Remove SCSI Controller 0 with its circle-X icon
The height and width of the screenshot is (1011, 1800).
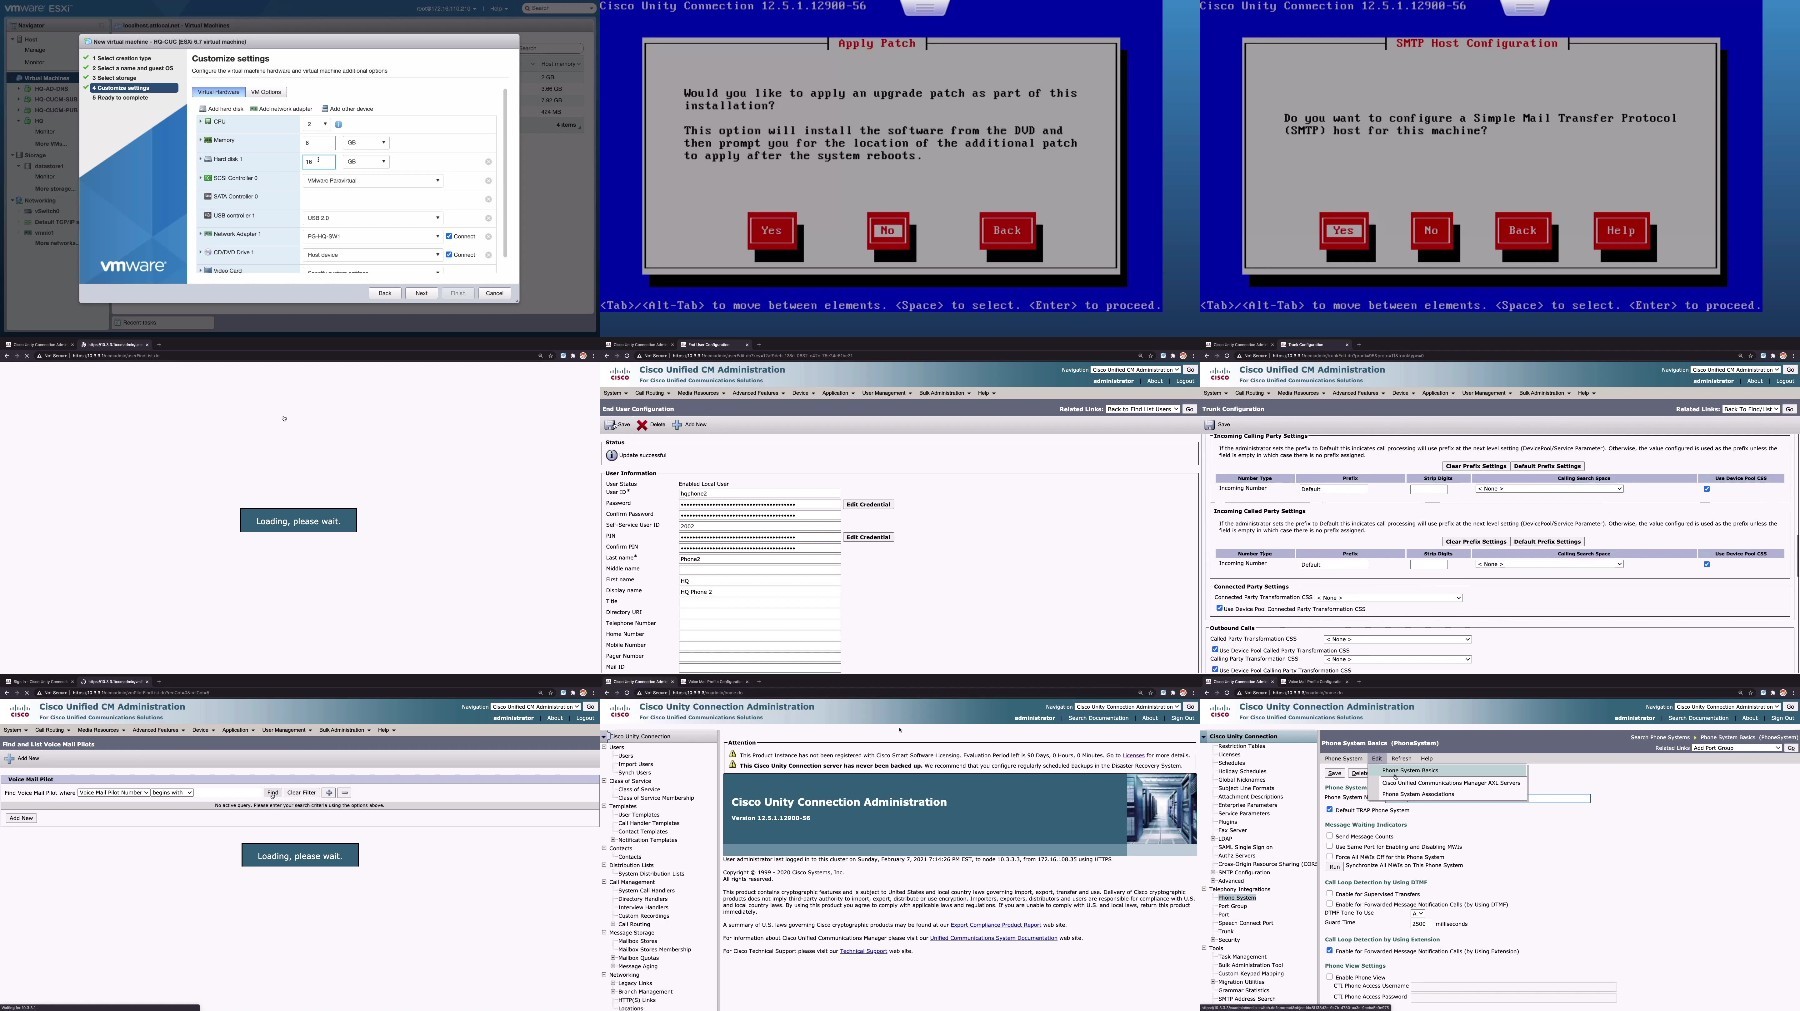[x=488, y=181]
